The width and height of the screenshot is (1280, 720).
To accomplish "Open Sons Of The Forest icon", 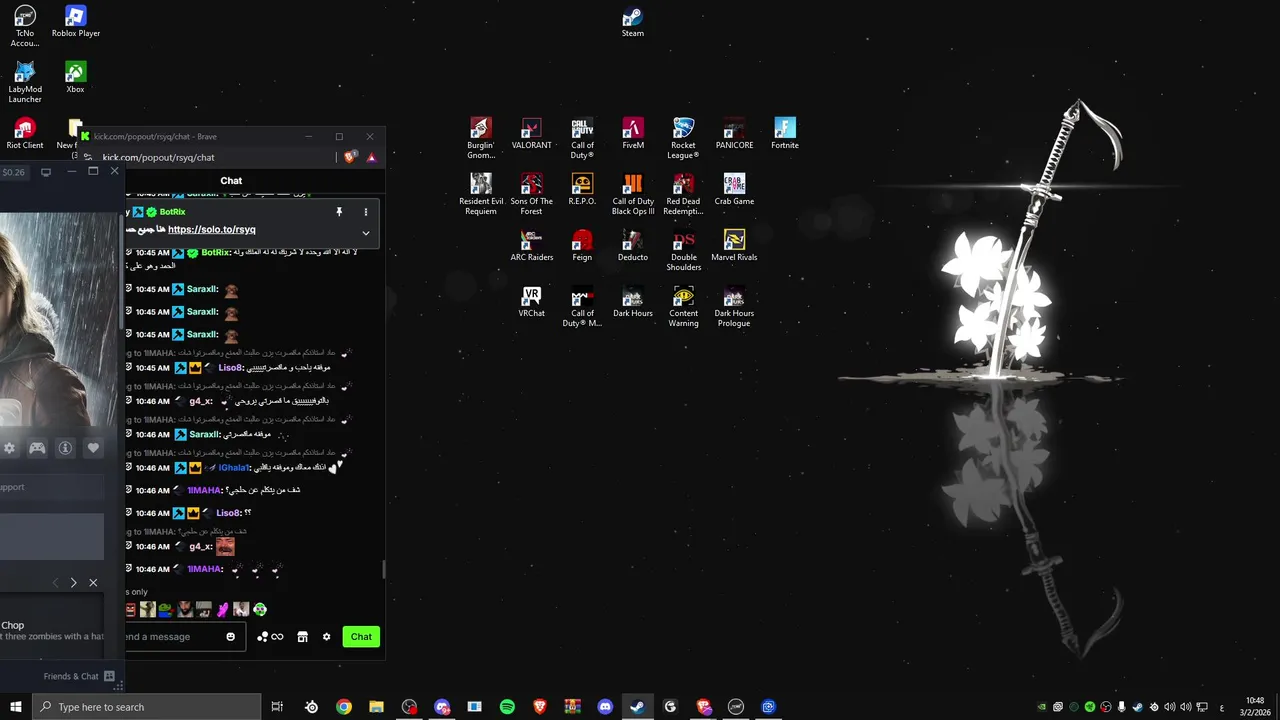I will pyautogui.click(x=531, y=194).
